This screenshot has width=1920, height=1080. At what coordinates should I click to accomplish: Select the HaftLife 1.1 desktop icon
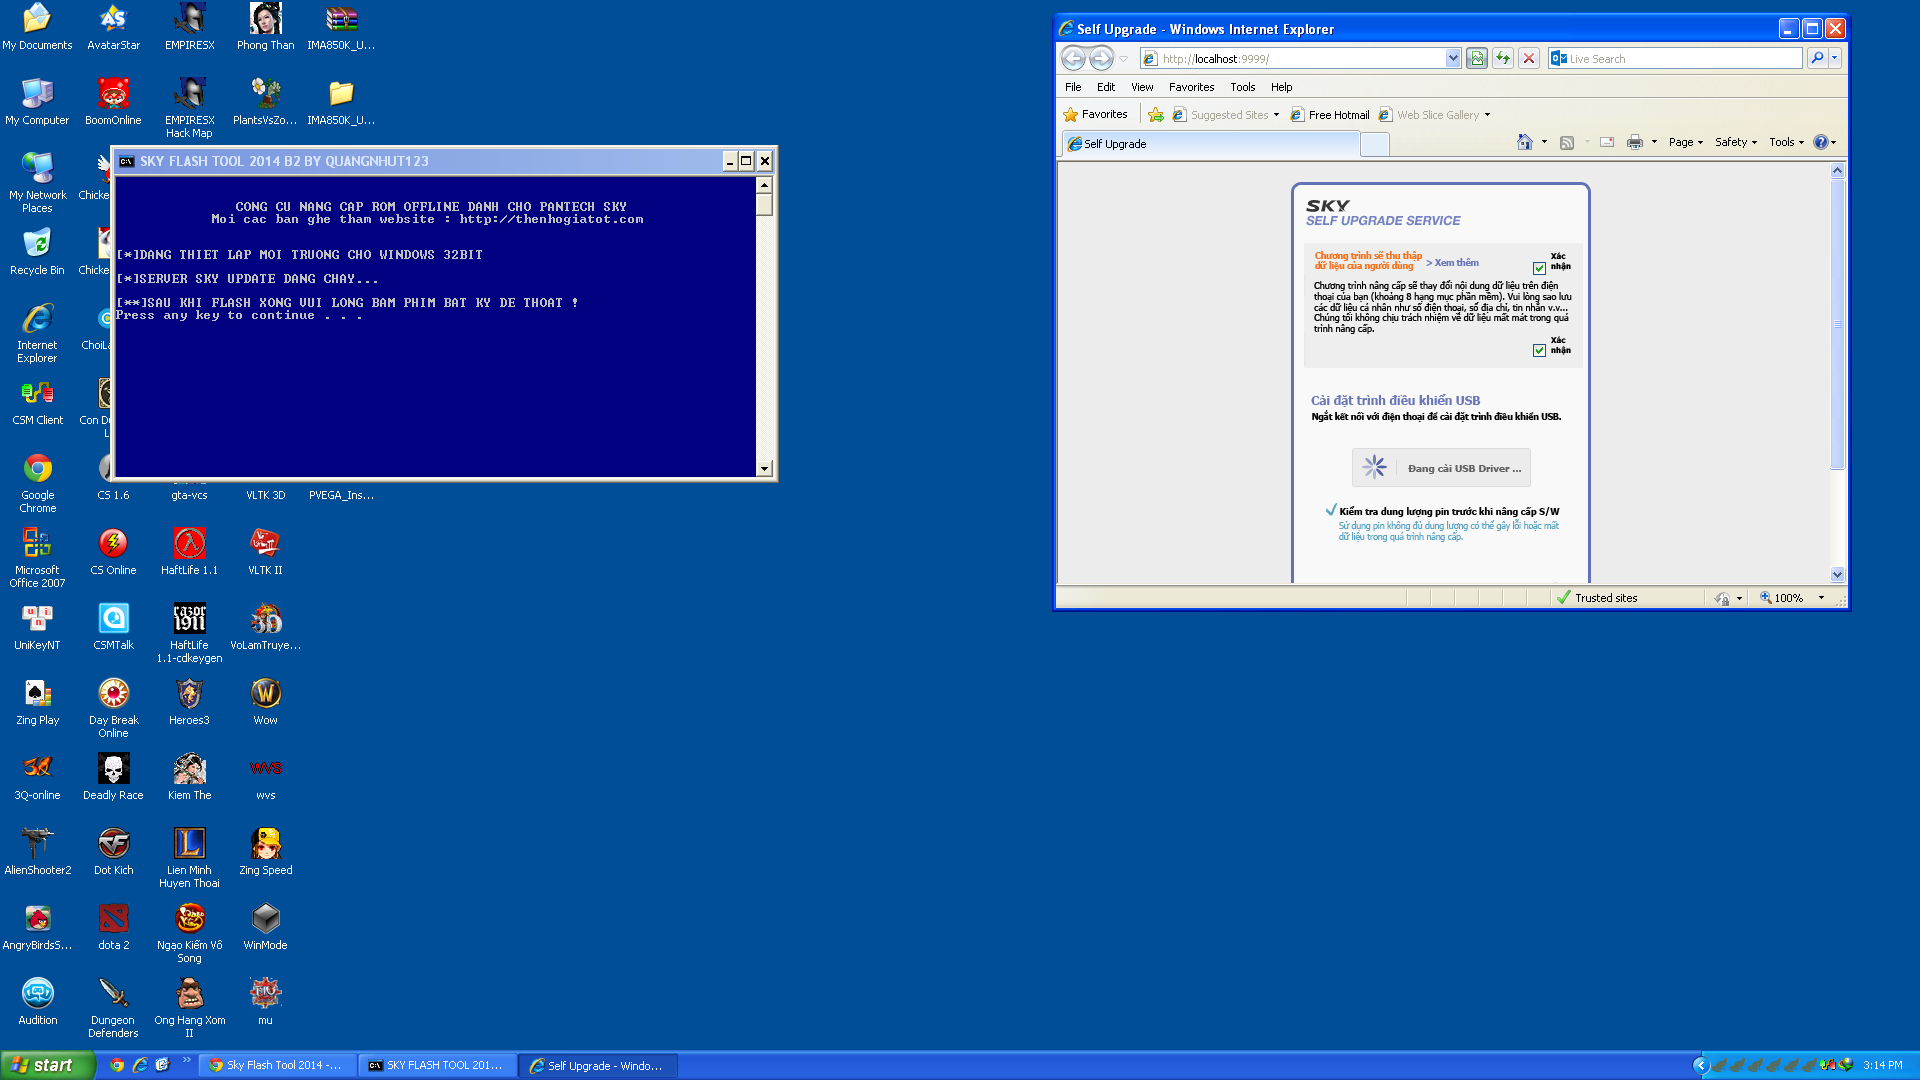(x=190, y=551)
